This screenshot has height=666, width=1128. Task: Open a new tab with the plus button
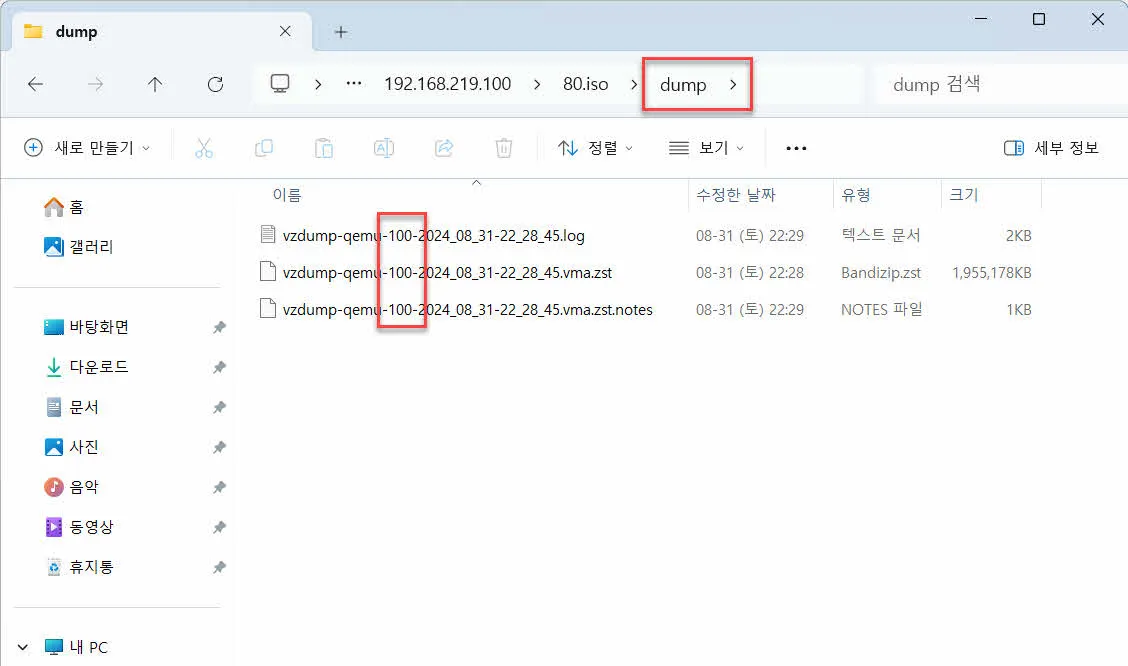(341, 31)
